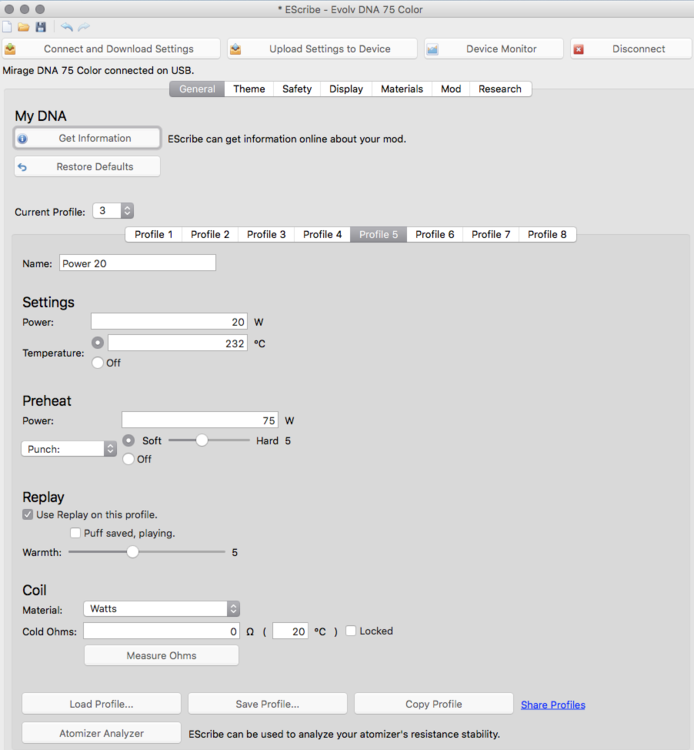Select the Profile 5 tab
The width and height of the screenshot is (694, 750).
pos(379,234)
